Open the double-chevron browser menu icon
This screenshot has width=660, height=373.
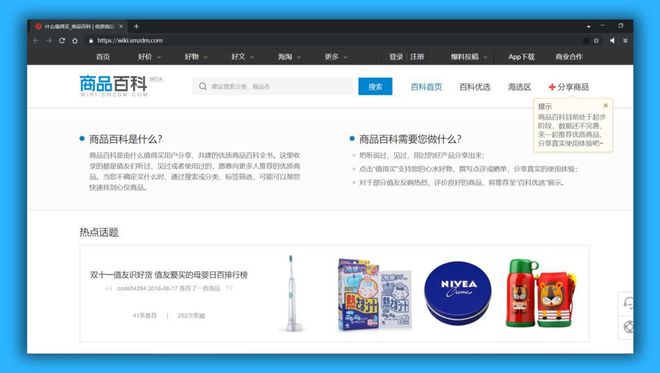(625, 40)
